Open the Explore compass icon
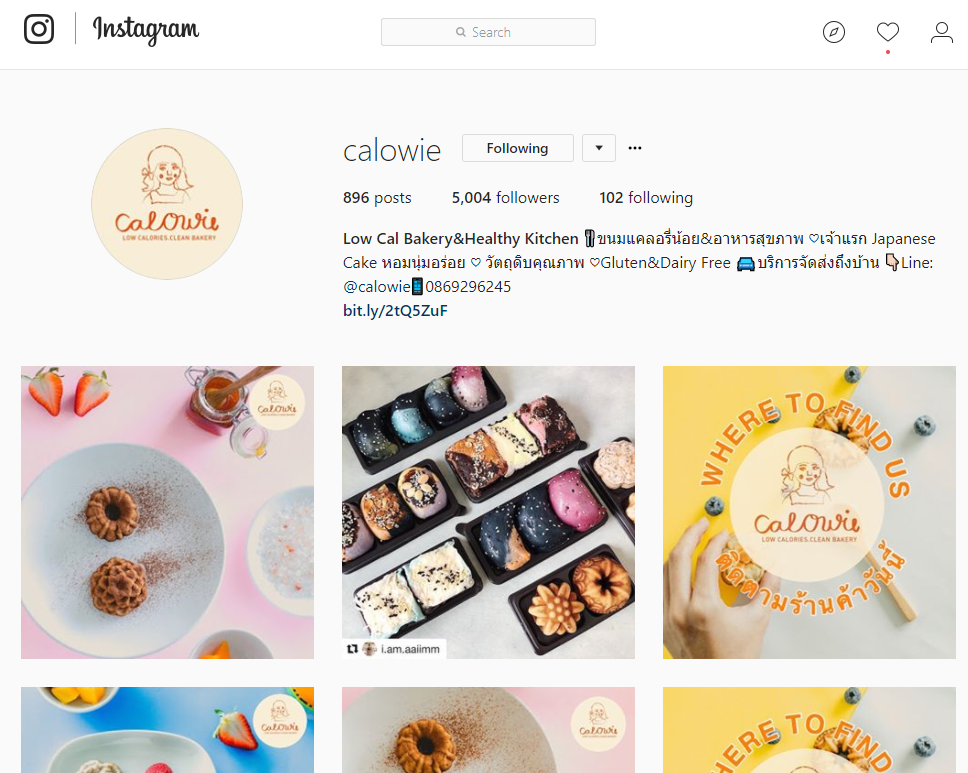 point(833,32)
